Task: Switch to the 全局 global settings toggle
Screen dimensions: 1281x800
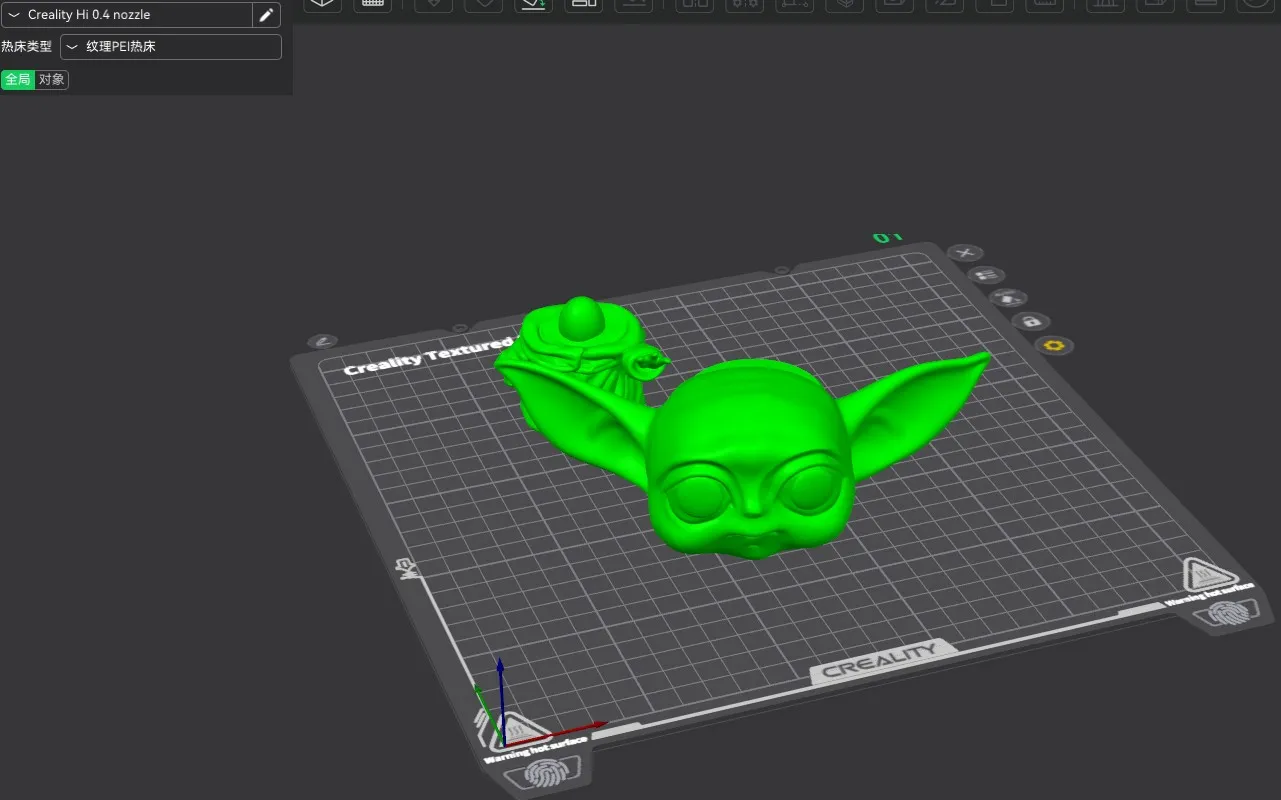Action: point(18,80)
